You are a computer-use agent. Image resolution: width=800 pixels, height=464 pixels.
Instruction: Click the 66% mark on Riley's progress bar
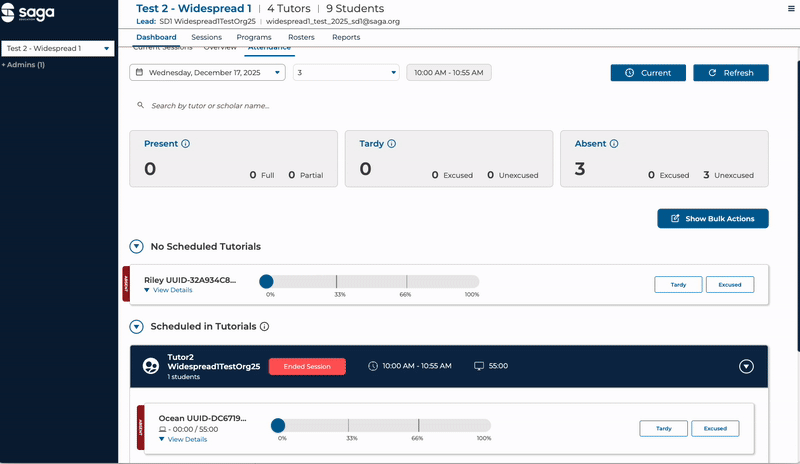(406, 282)
